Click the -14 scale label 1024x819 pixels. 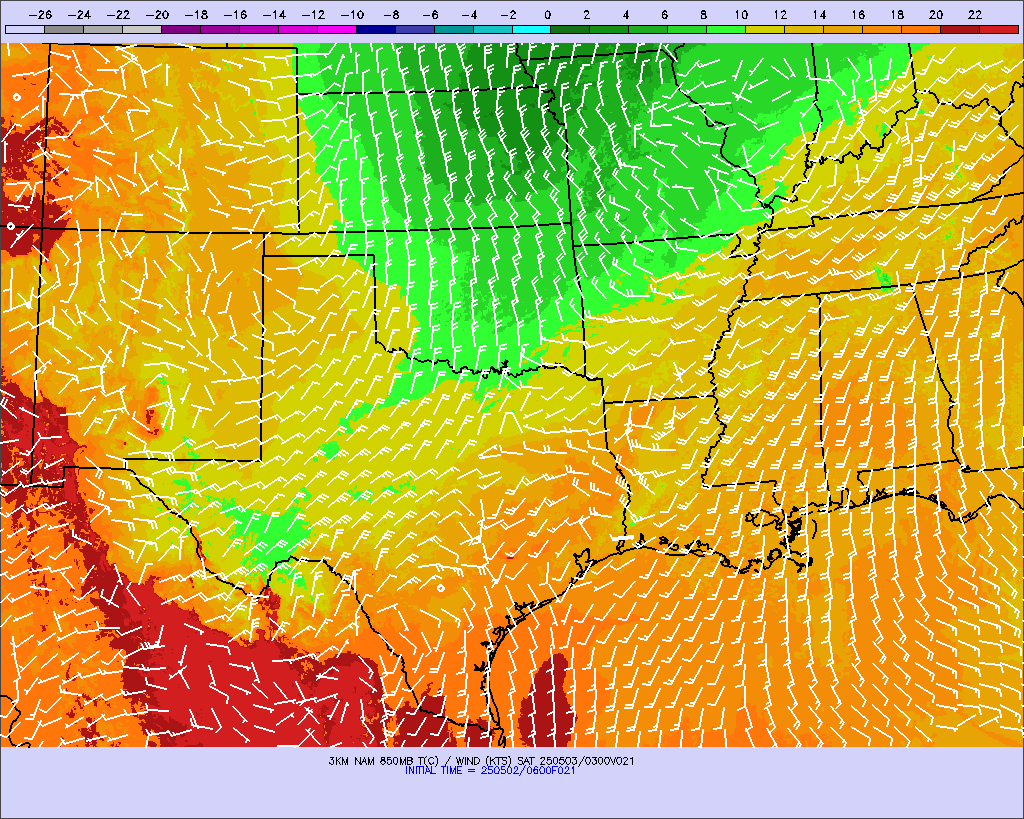click(x=274, y=14)
